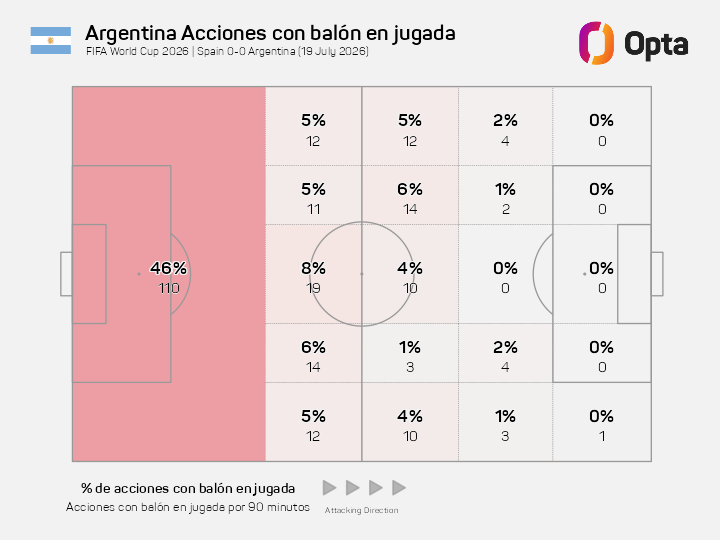Click the 1% zone with 2 actions

coord(506,195)
